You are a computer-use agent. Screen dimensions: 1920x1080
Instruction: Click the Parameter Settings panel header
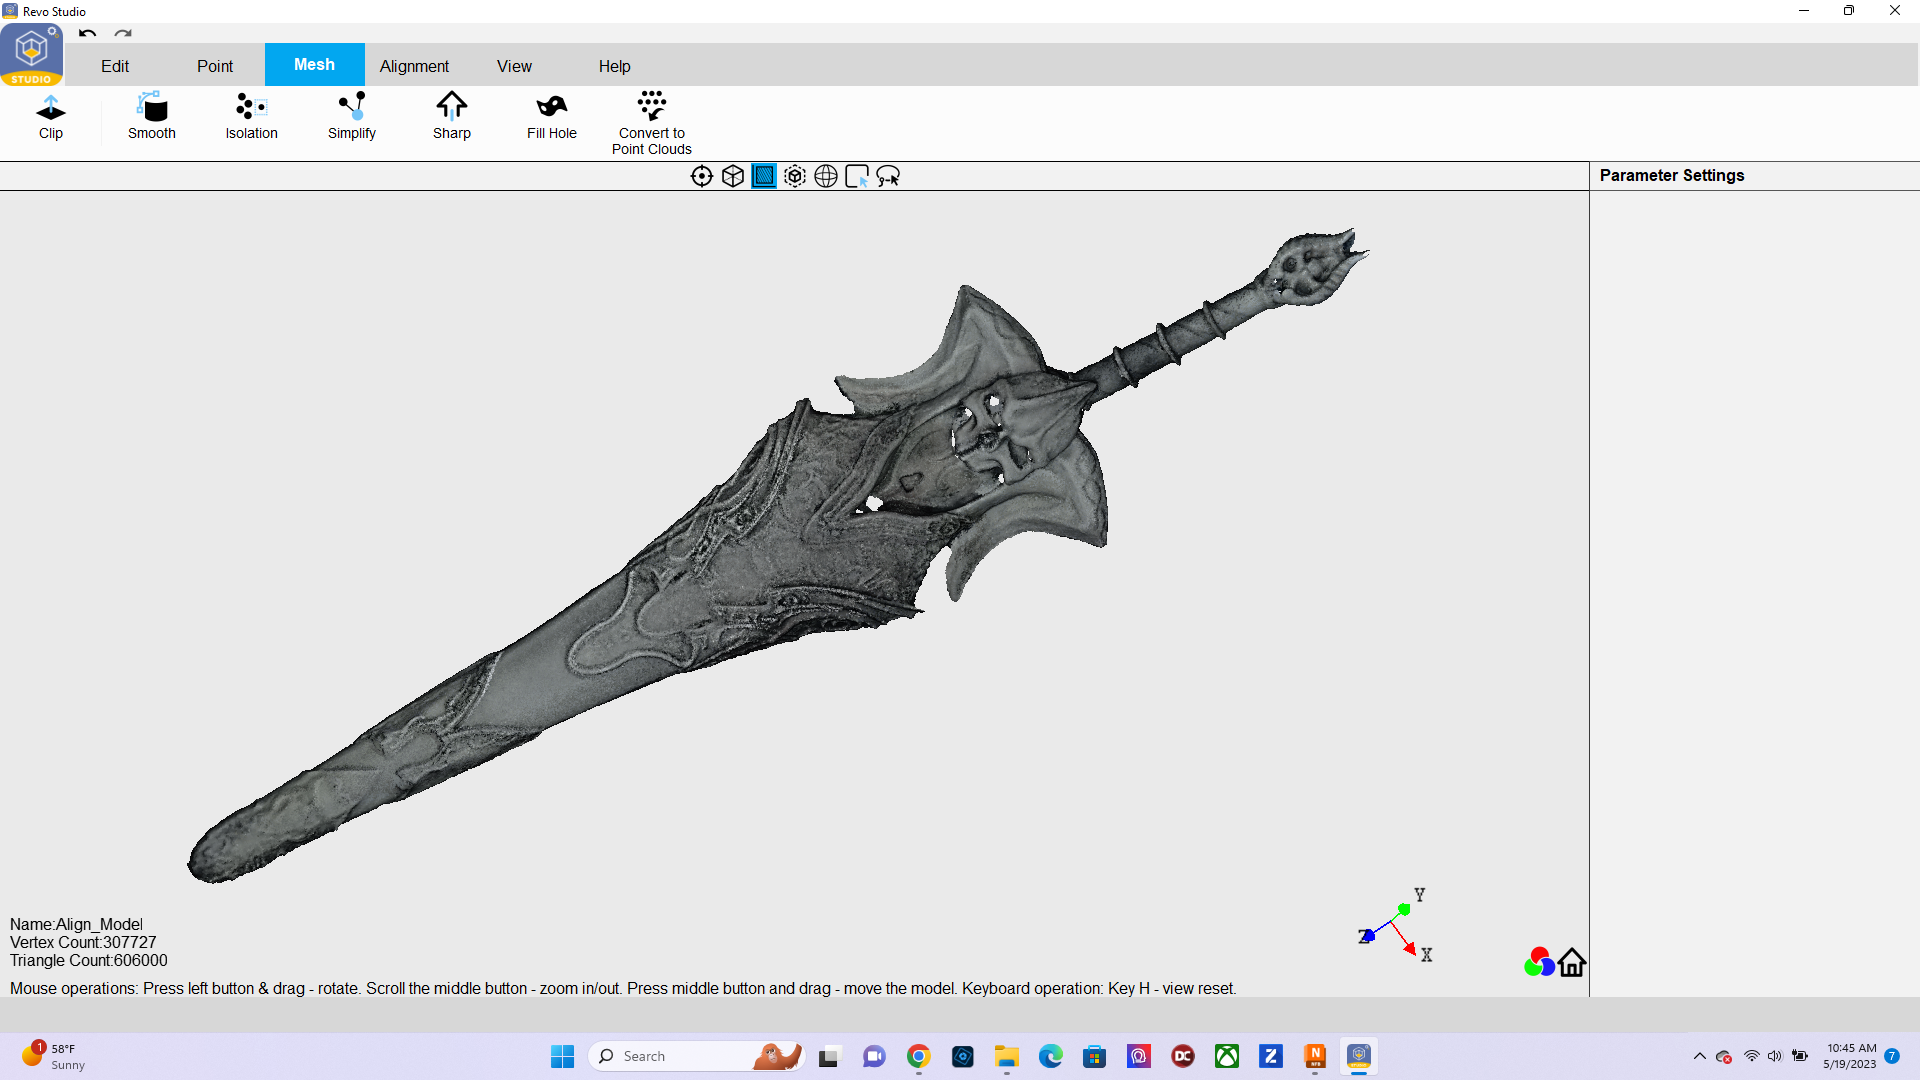point(1672,175)
